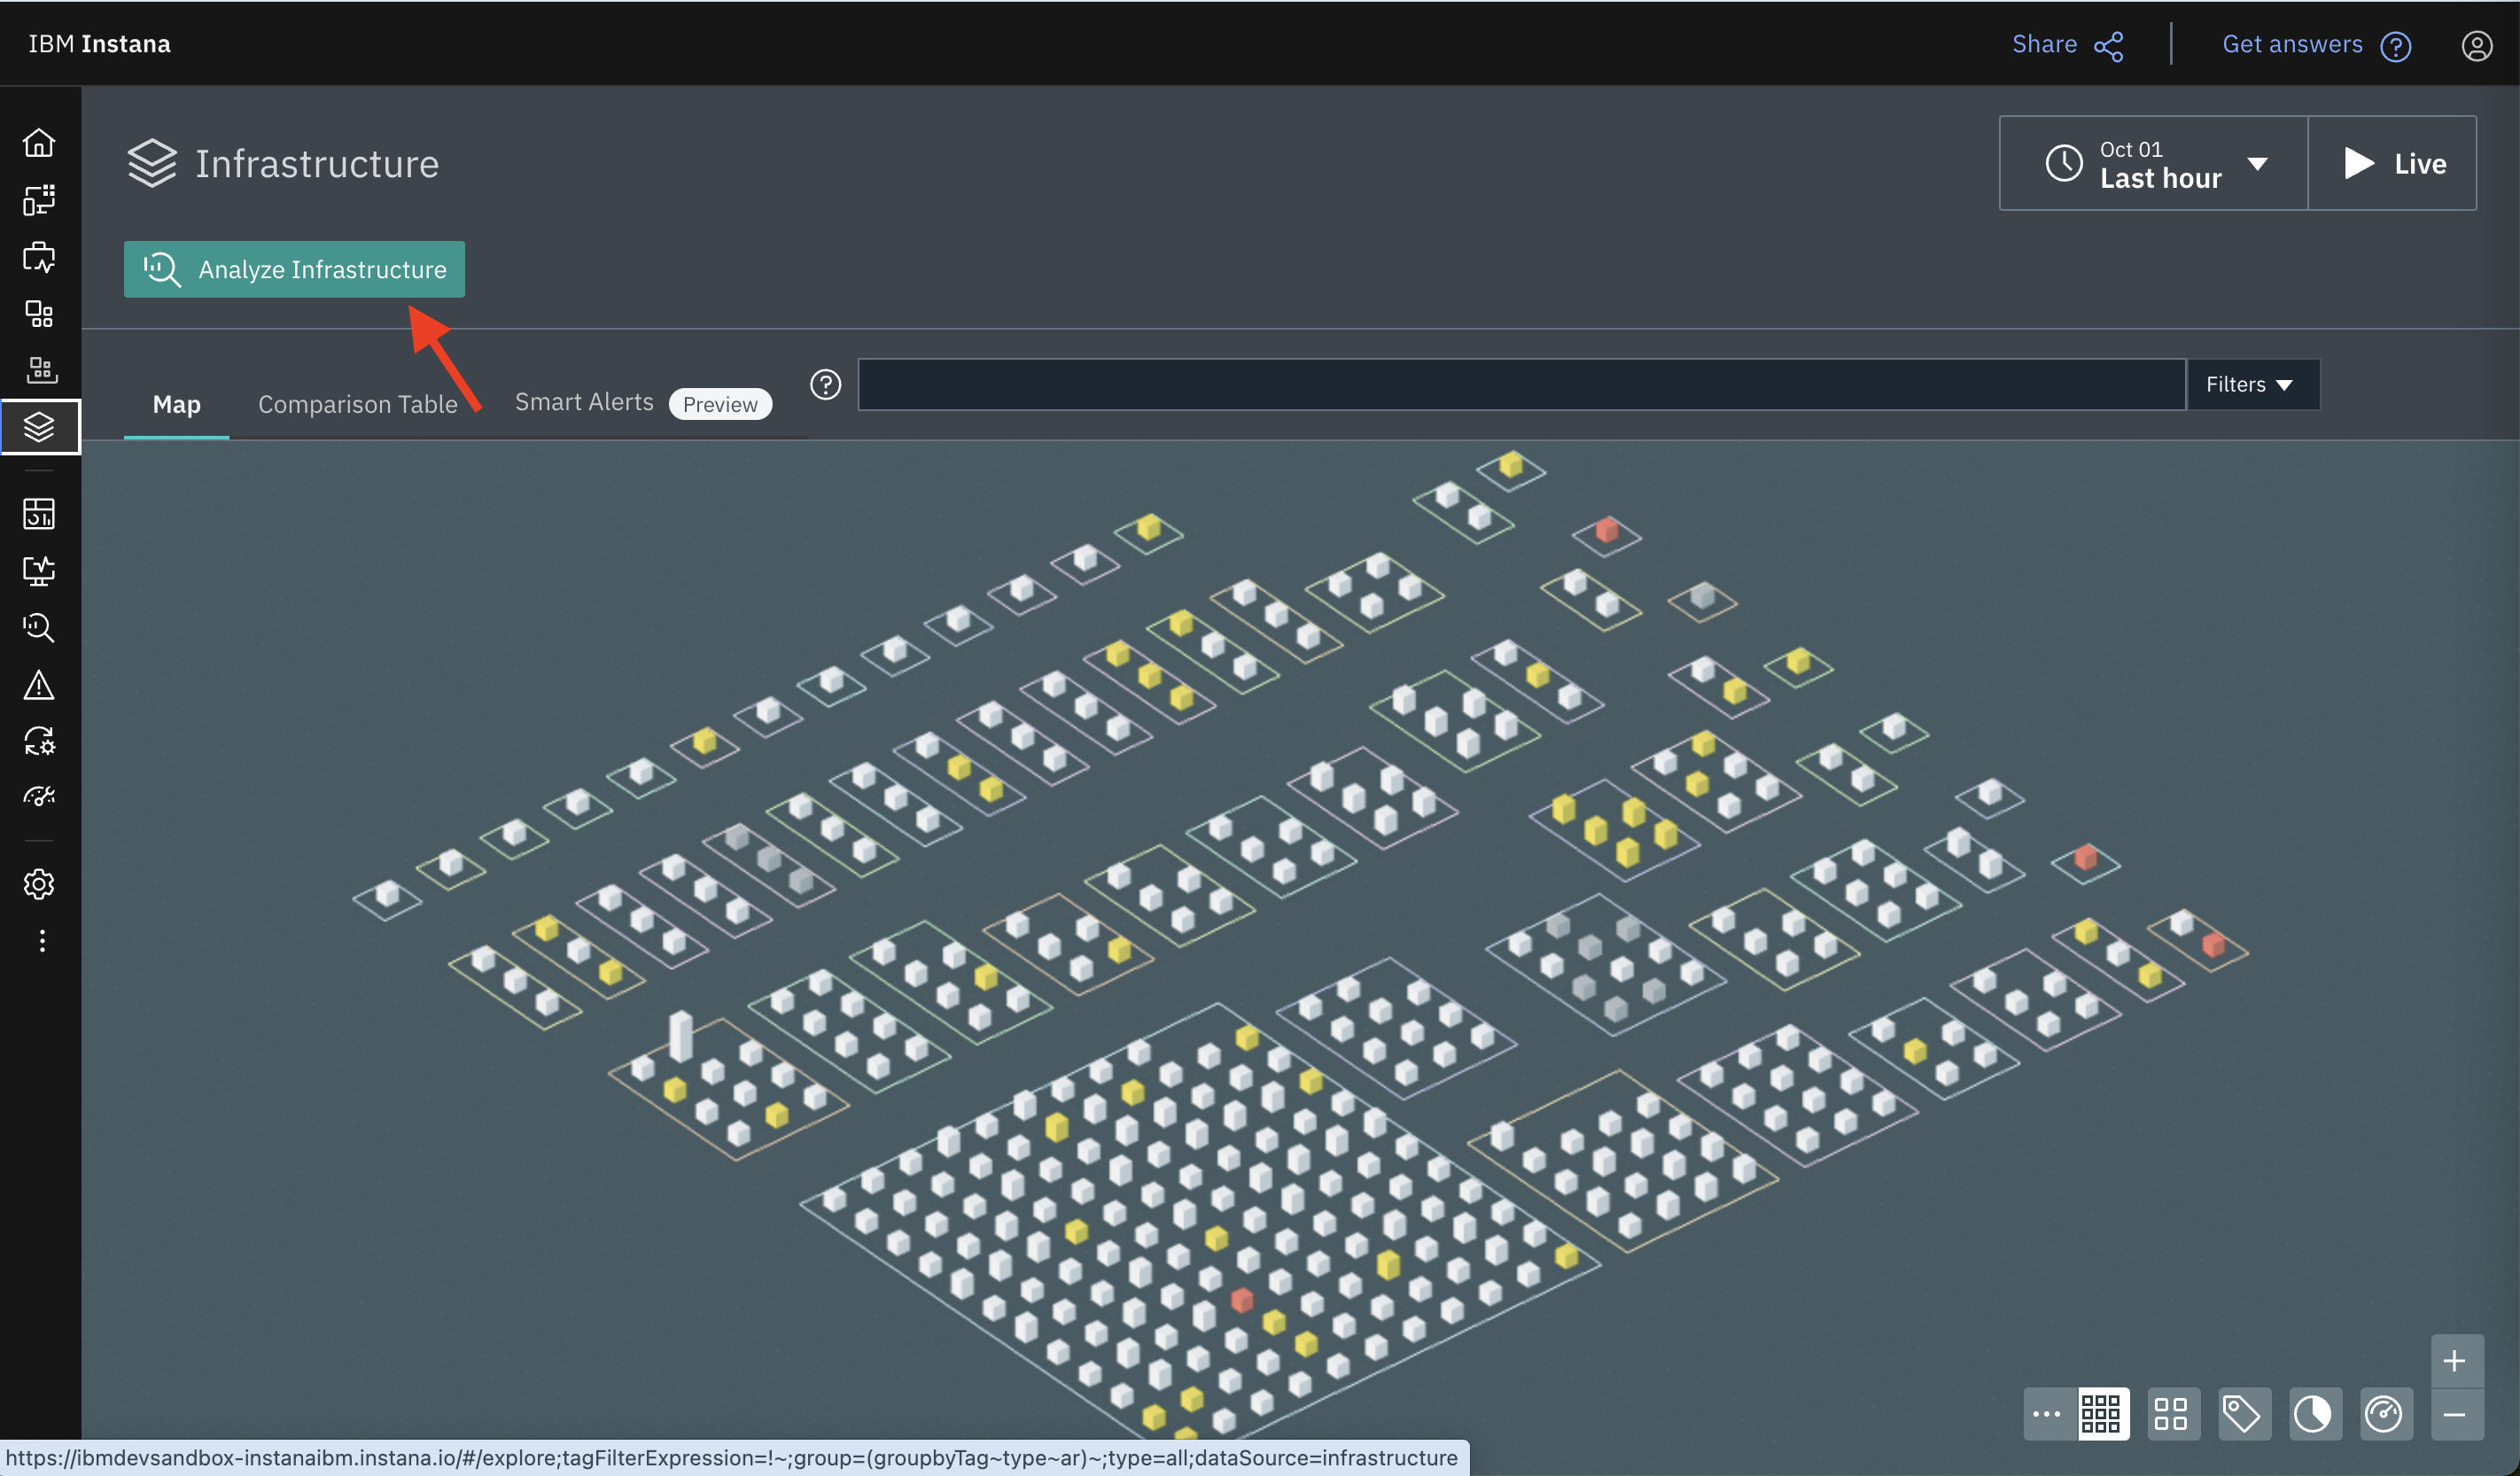The image size is (2520, 1476).
Task: Select the pie chart fill-by-metric icon
Action: (2315, 1413)
